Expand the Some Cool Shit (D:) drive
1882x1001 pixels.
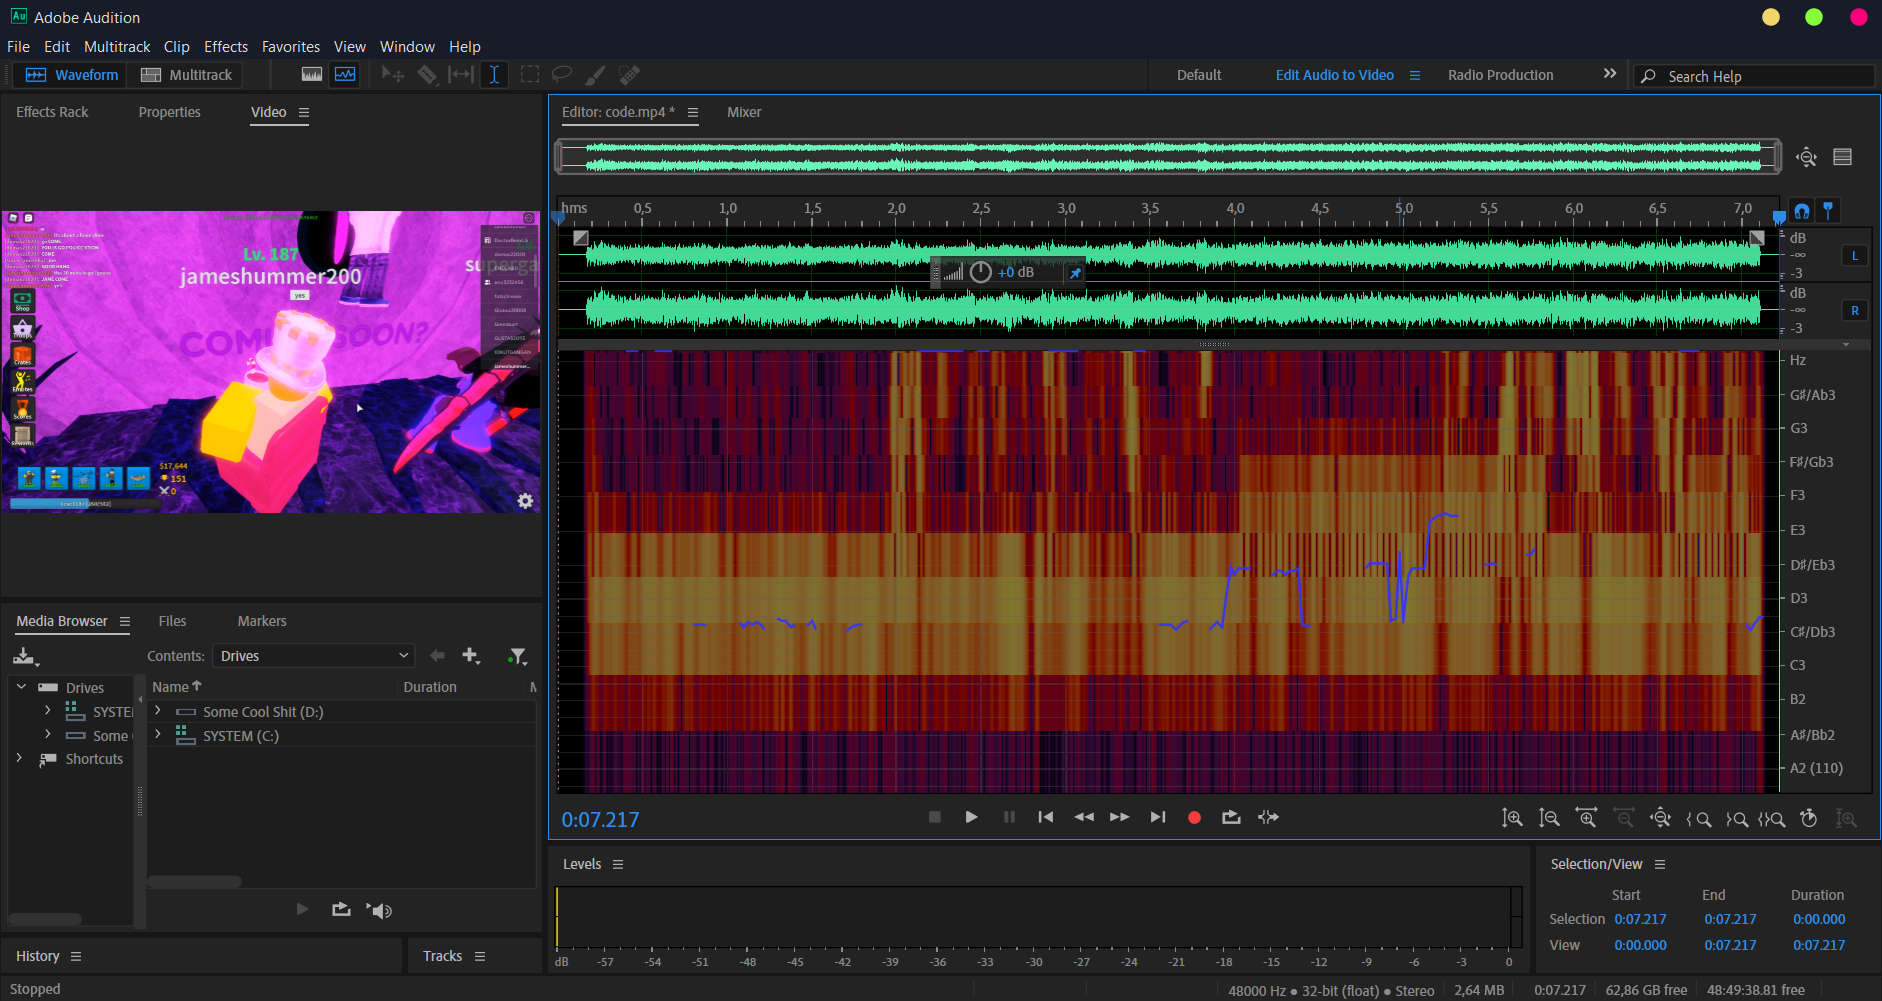157,711
